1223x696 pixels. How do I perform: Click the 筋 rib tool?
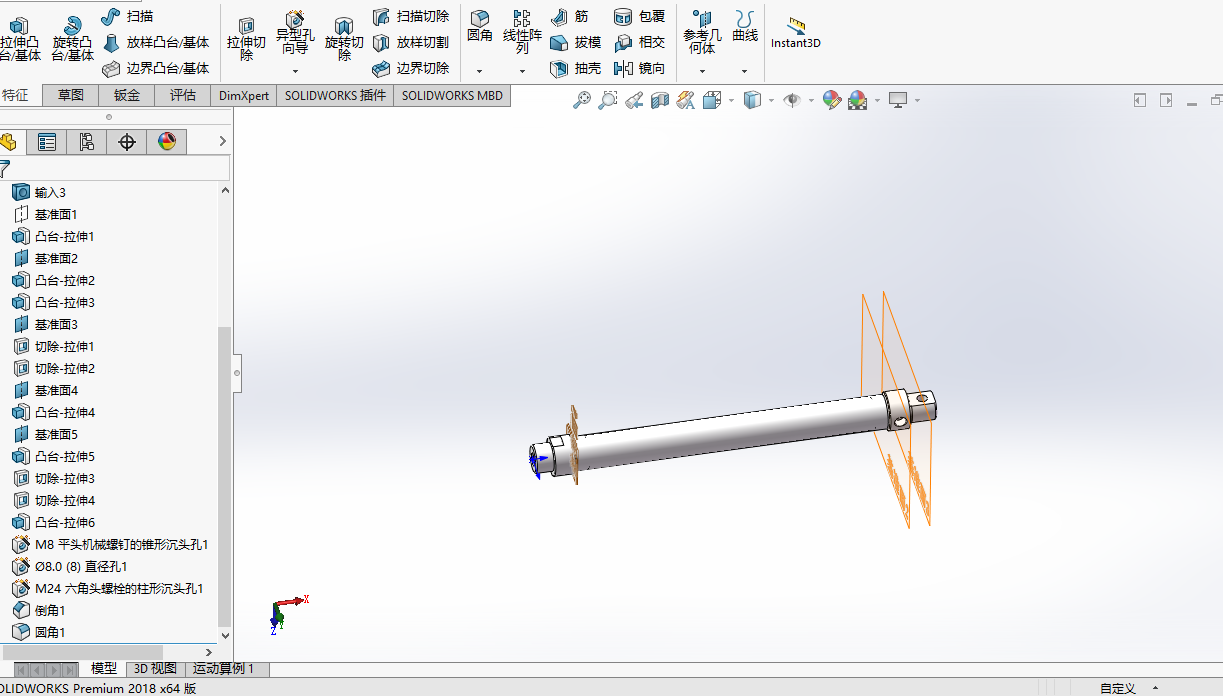tap(570, 16)
